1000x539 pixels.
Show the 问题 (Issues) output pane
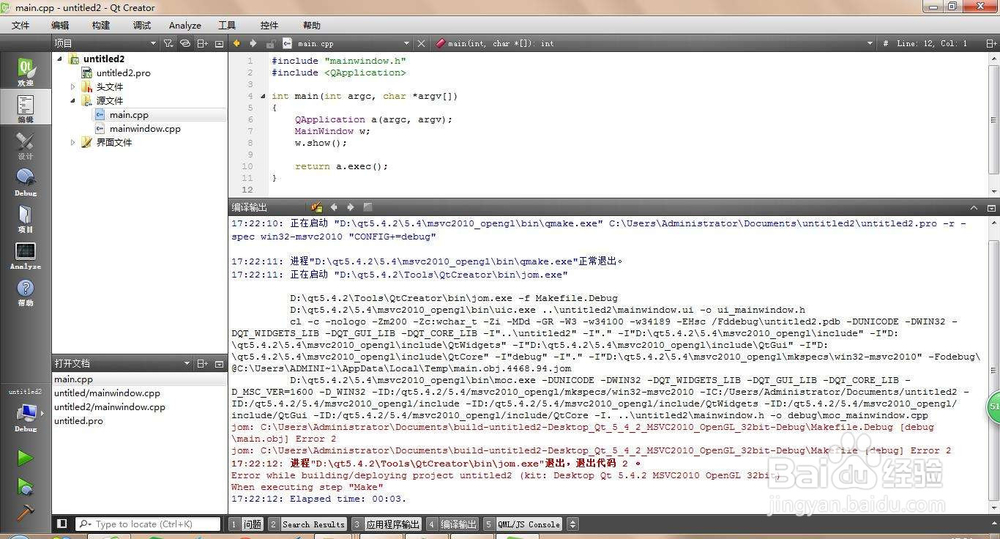246,524
